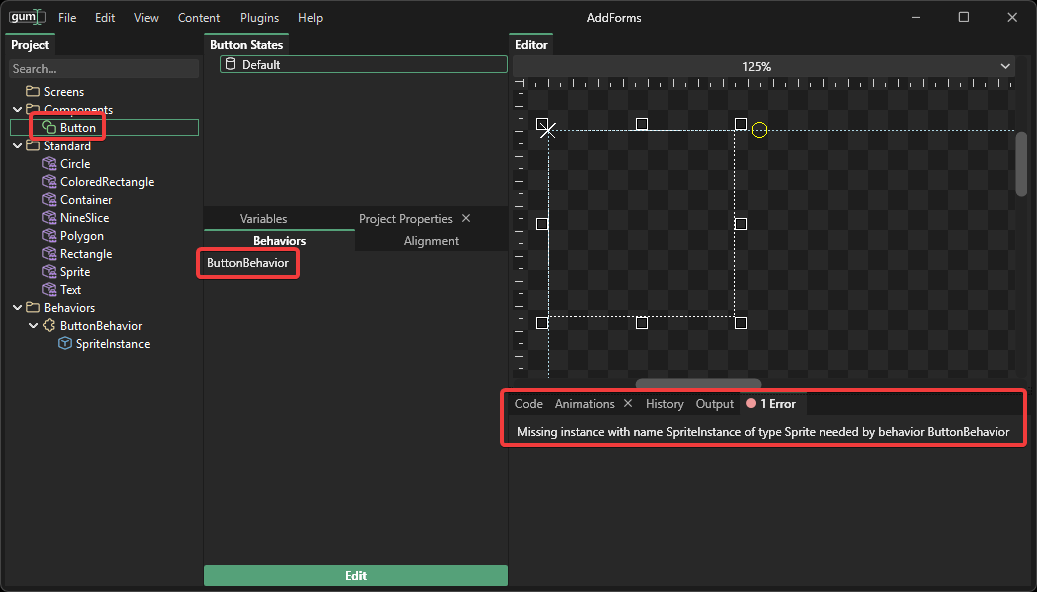The height and width of the screenshot is (592, 1037).
Task: Select the ButtonBehavior gear icon in the tree
Action: tap(50, 326)
